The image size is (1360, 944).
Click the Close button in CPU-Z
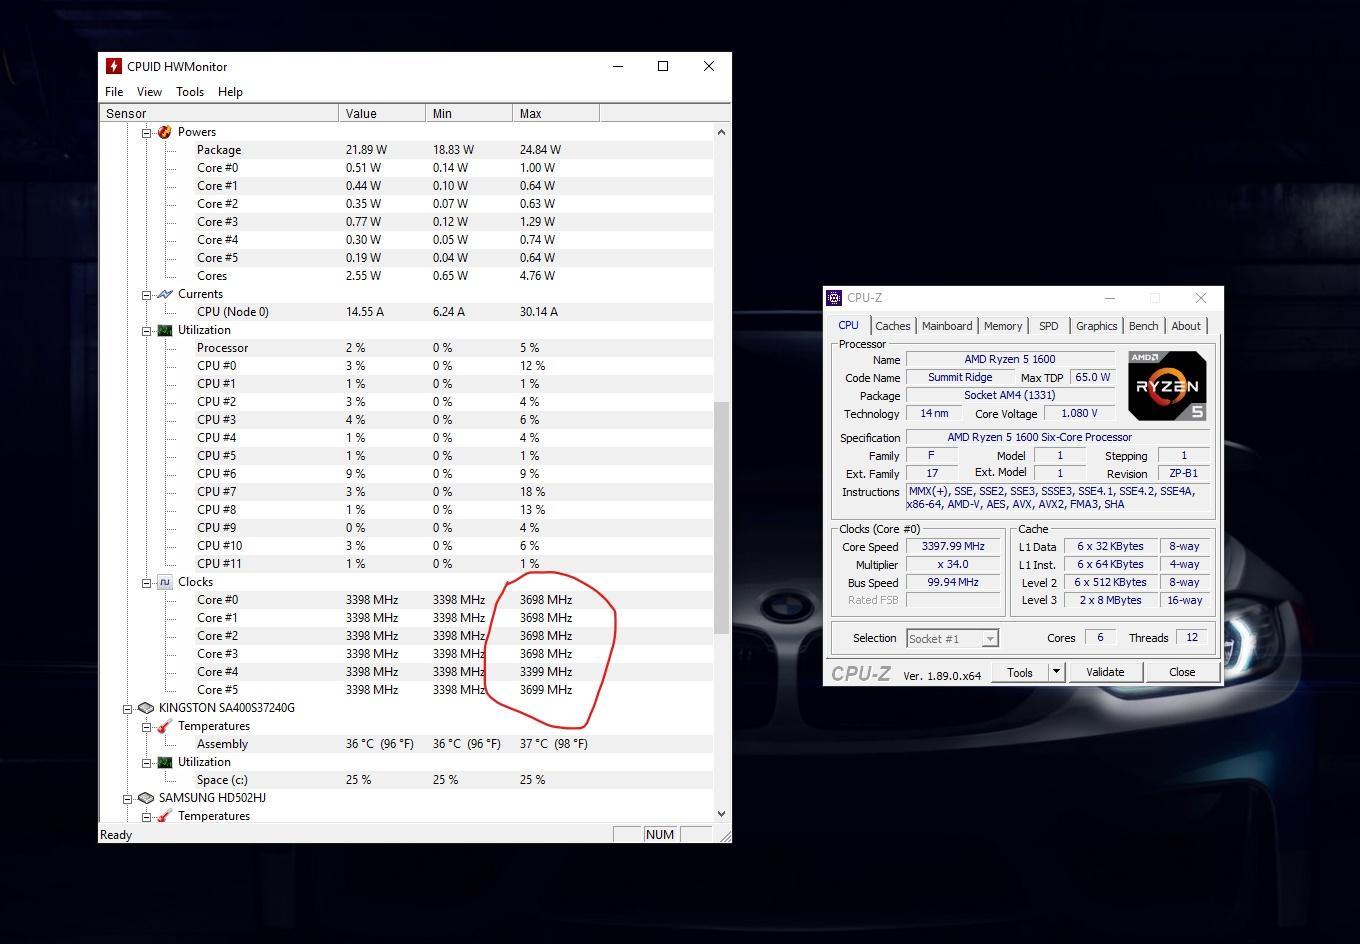1182,672
